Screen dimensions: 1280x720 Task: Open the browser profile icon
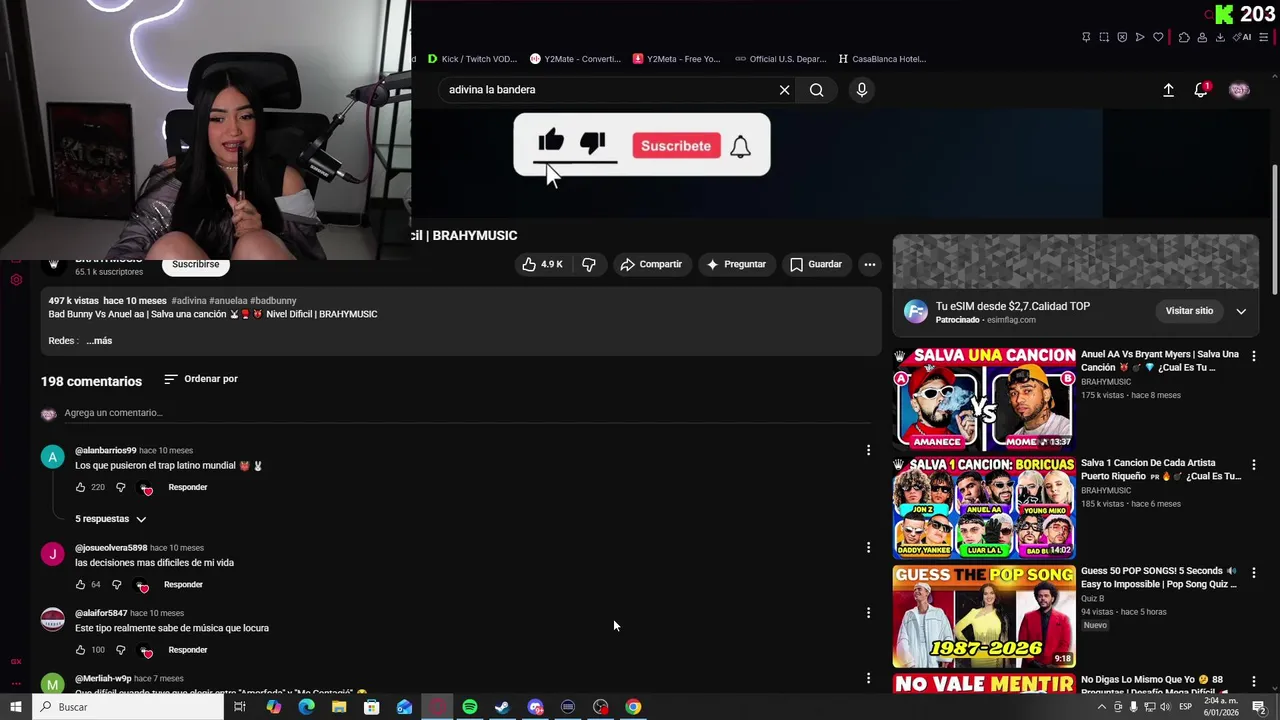tap(1202, 37)
